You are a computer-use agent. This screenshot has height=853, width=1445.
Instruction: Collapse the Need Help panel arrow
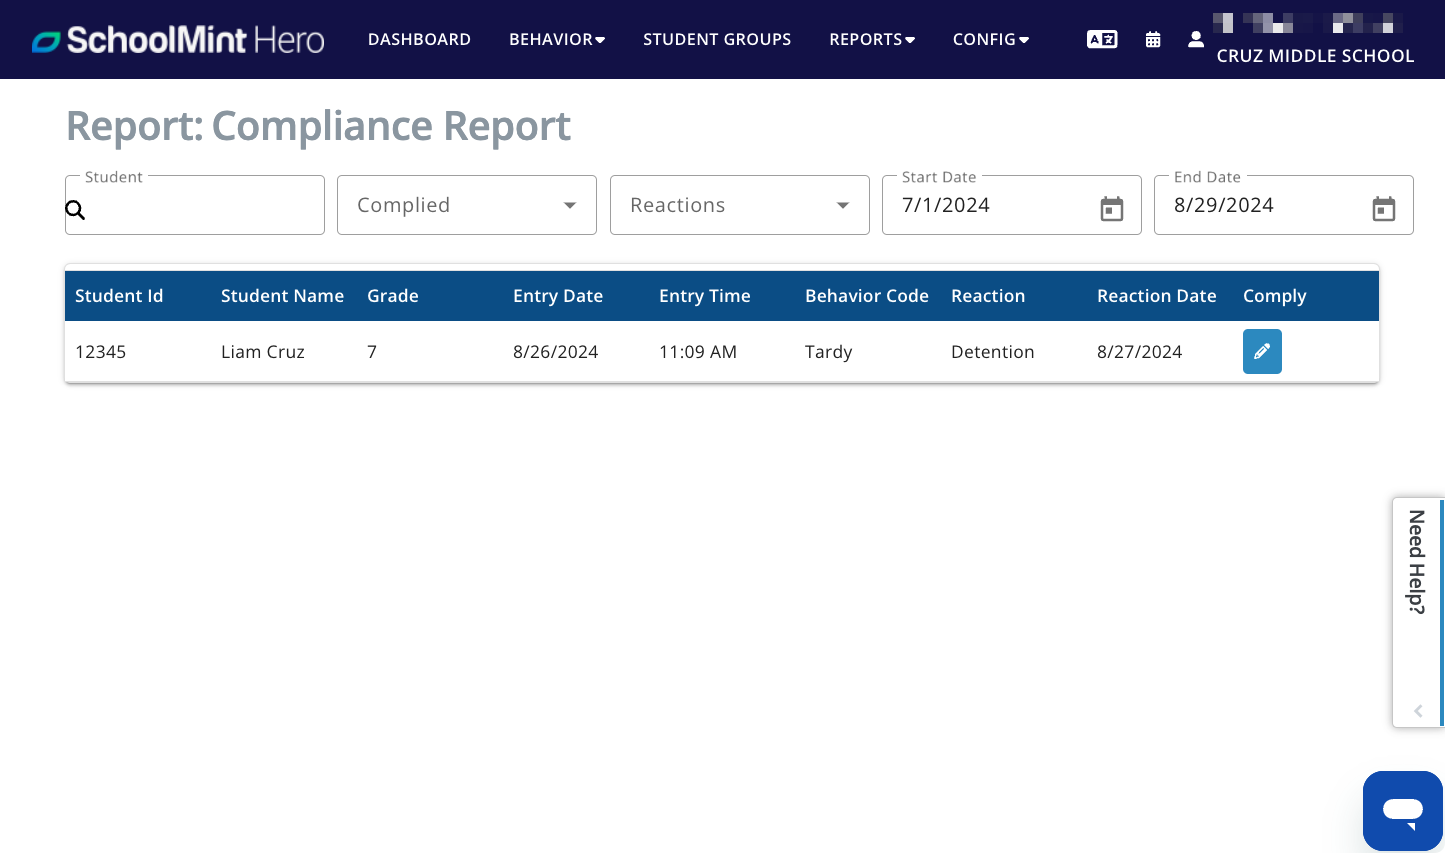1418,711
